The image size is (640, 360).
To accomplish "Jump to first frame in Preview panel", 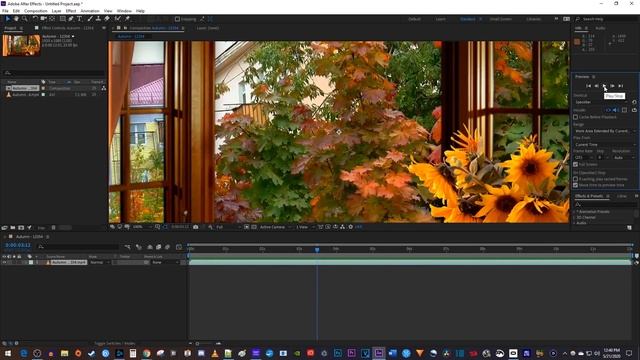I will [588, 86].
